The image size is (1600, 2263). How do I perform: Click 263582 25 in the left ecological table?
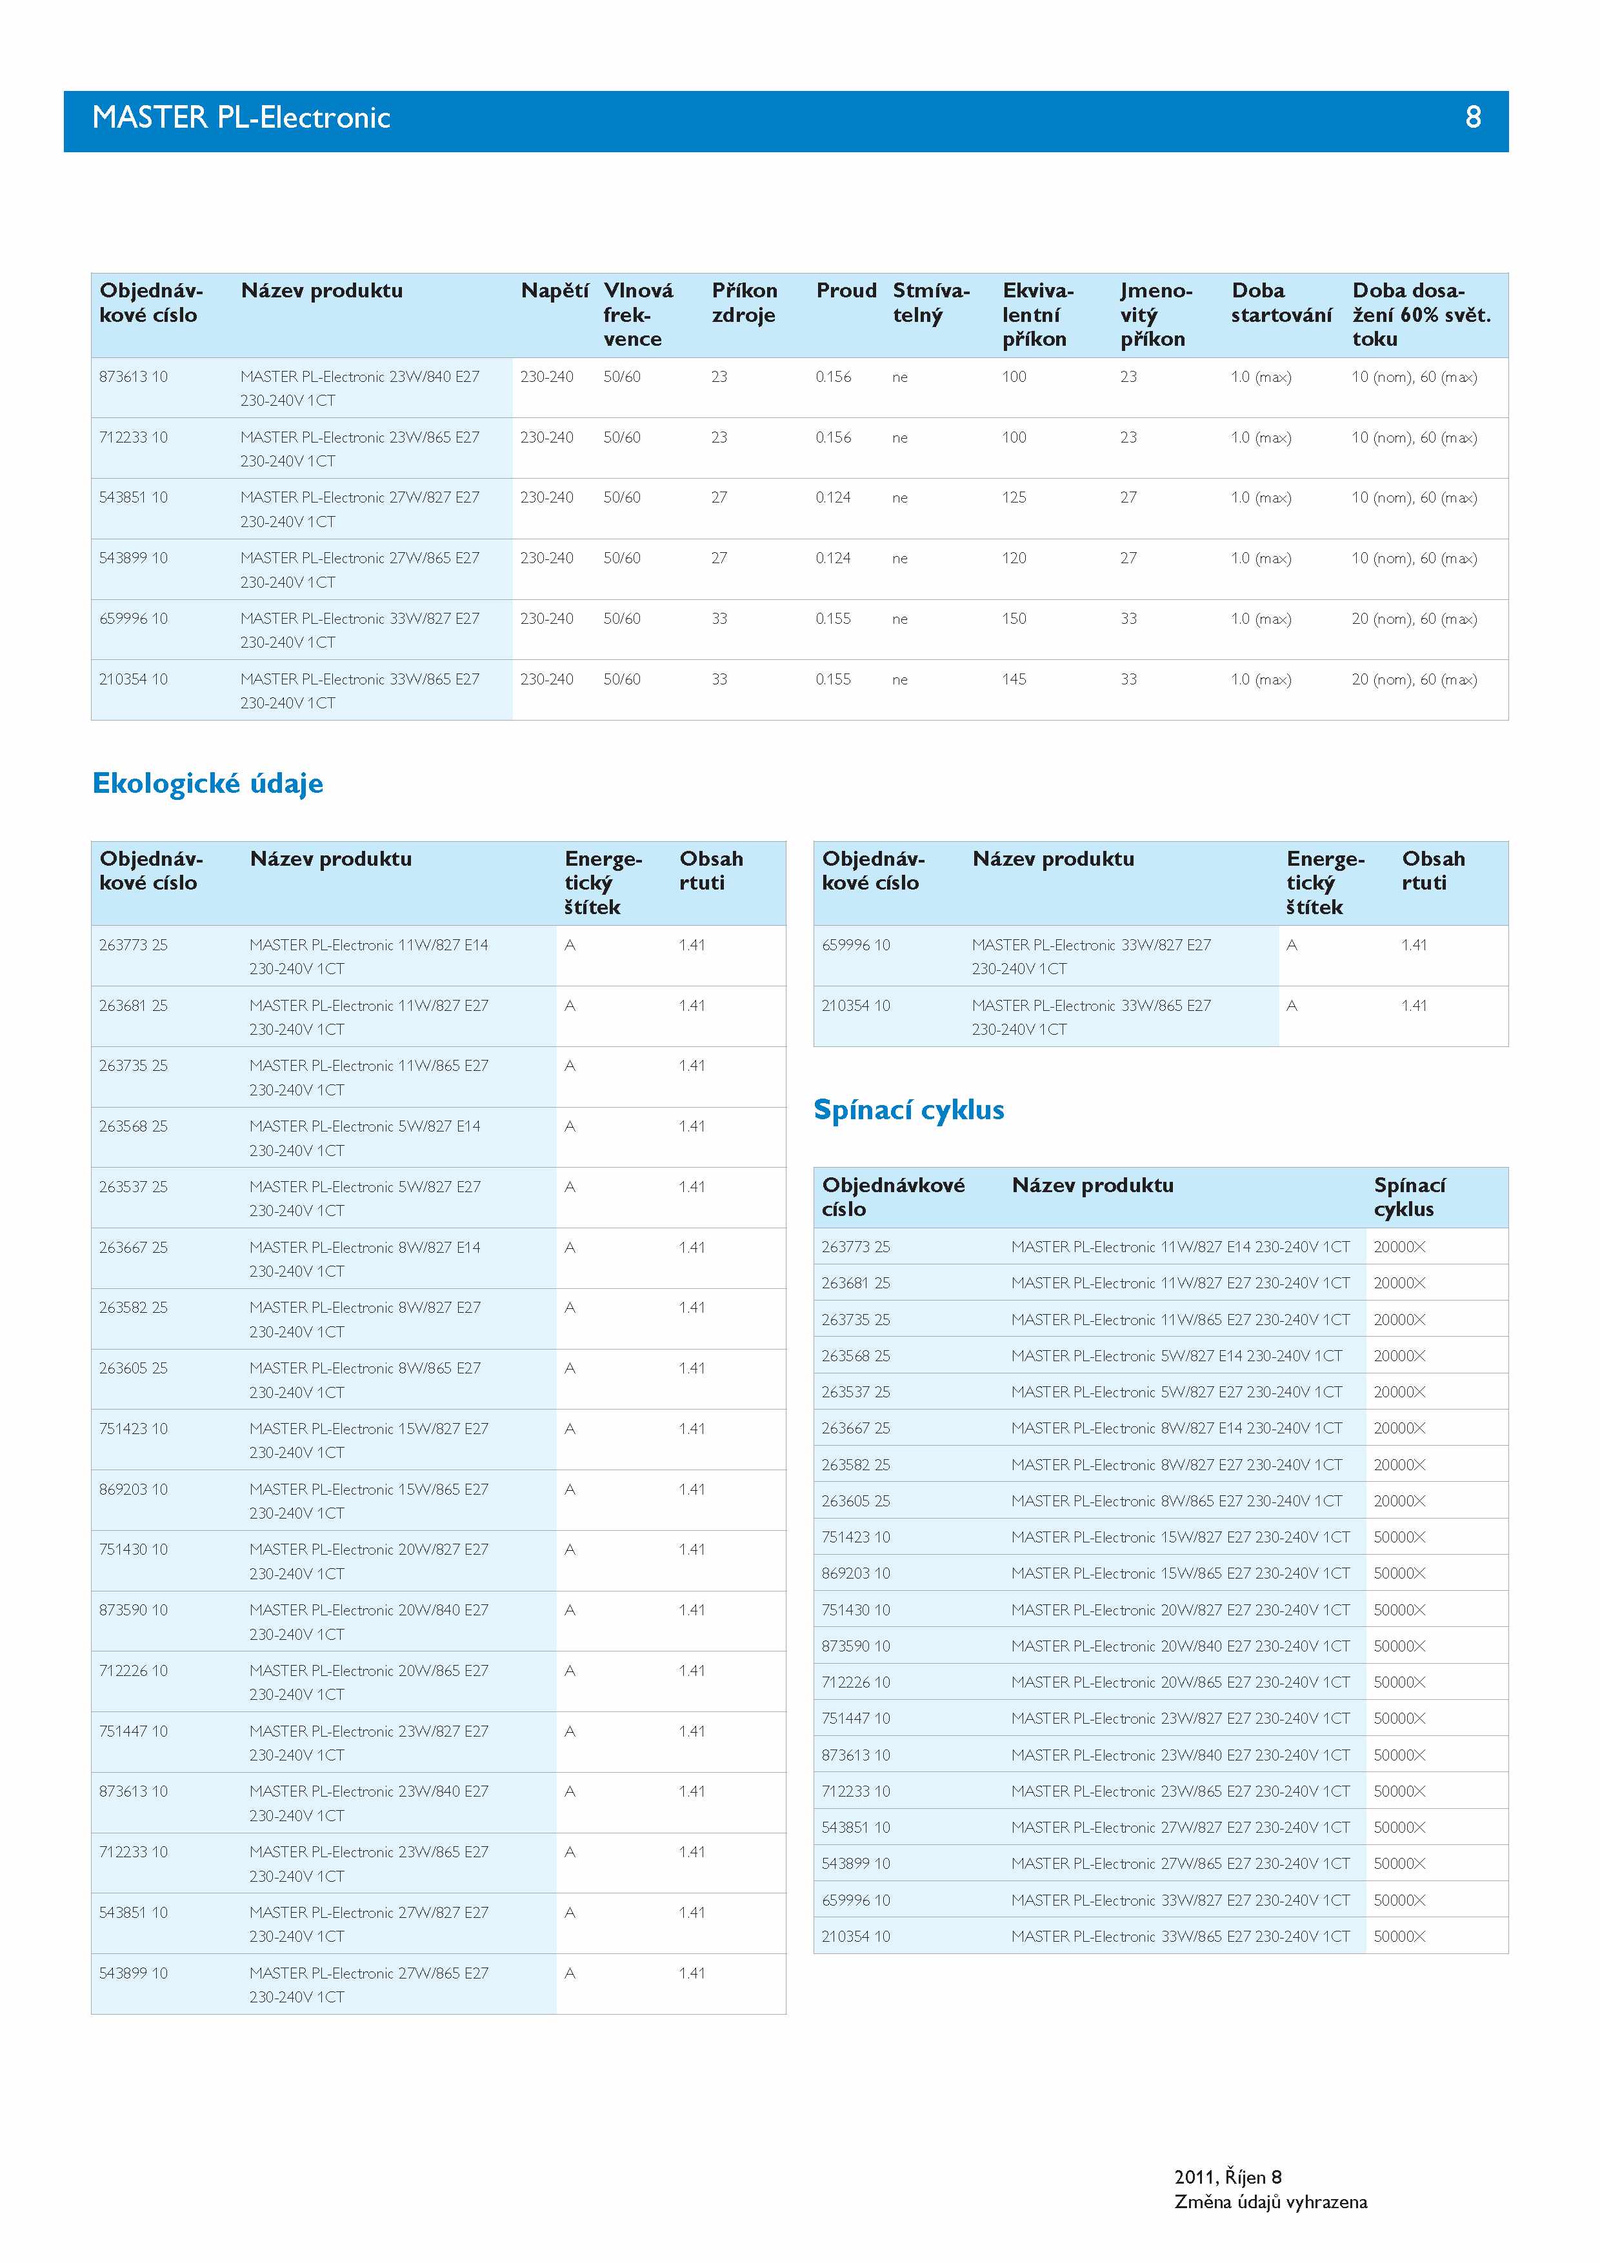point(133,1308)
